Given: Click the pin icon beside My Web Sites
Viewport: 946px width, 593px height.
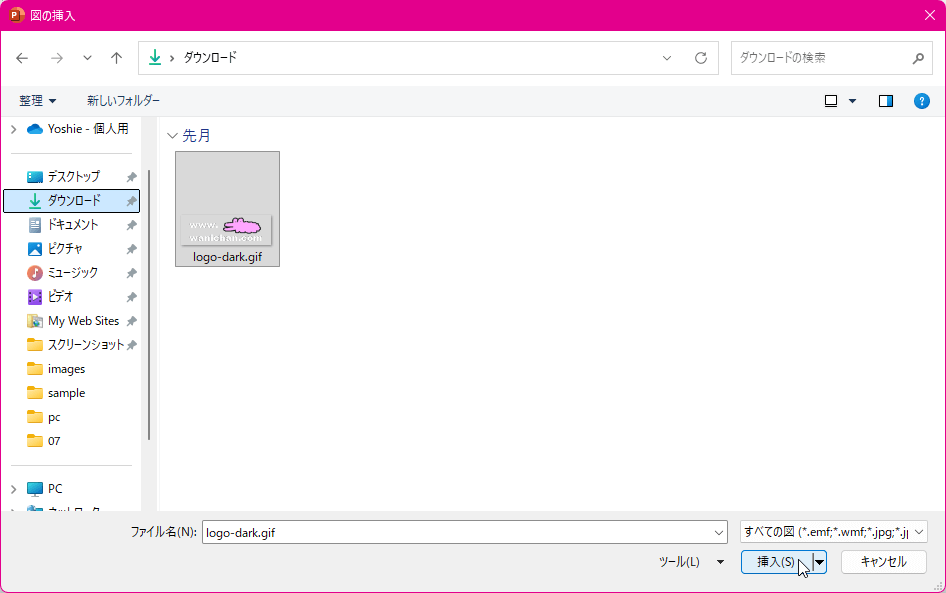Looking at the screenshot, I should pos(131,321).
